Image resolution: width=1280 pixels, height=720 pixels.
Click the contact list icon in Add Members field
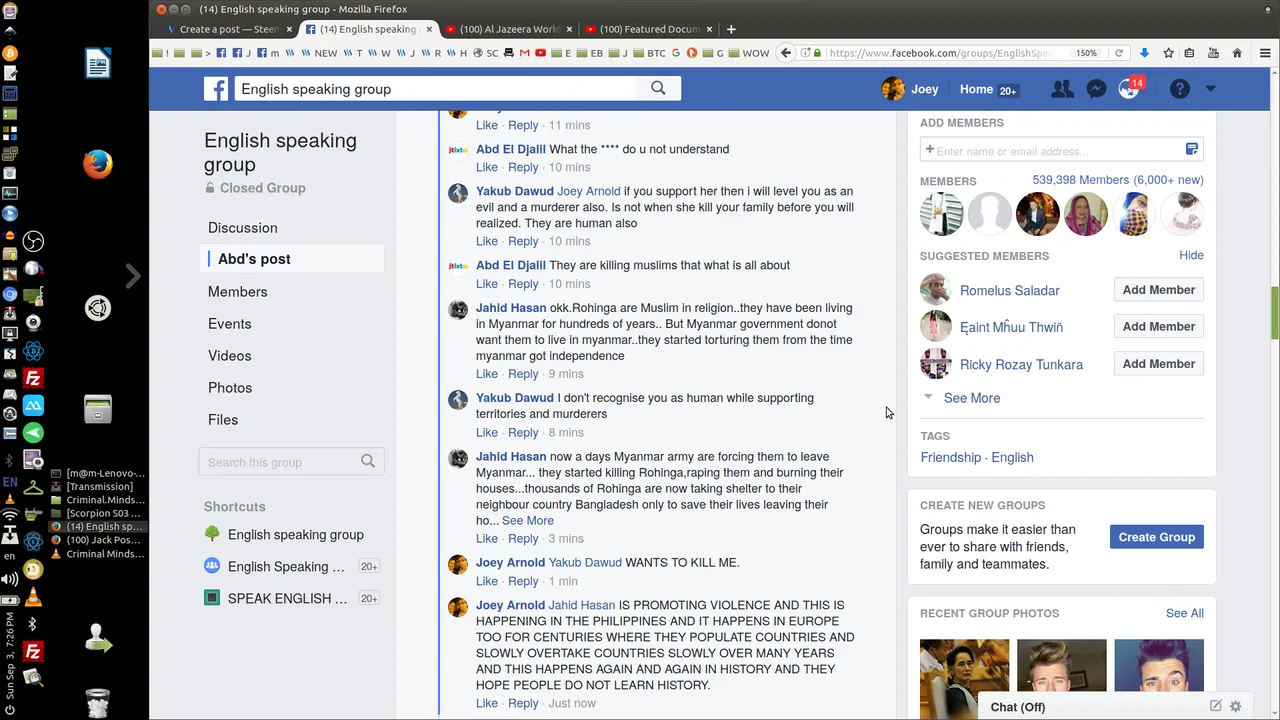[x=1191, y=149]
